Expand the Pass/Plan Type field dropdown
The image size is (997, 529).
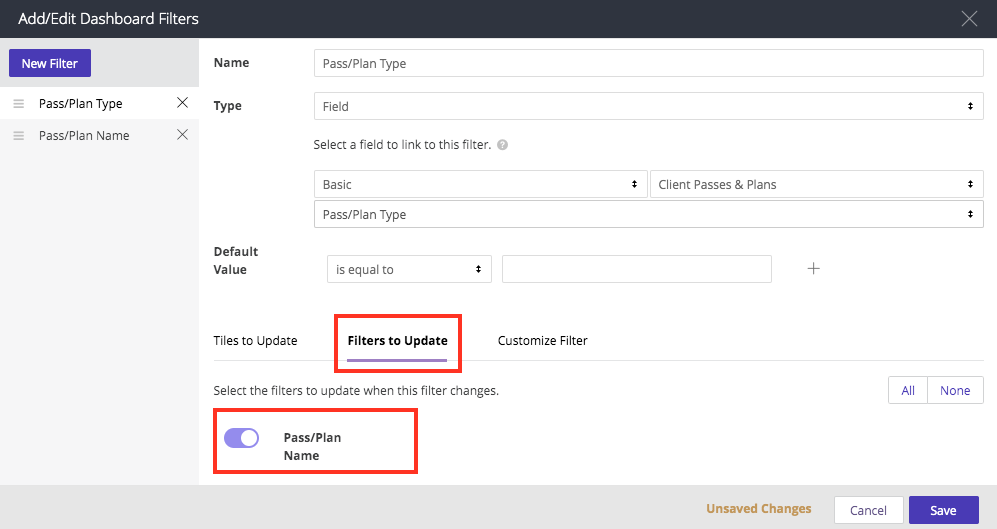(648, 215)
